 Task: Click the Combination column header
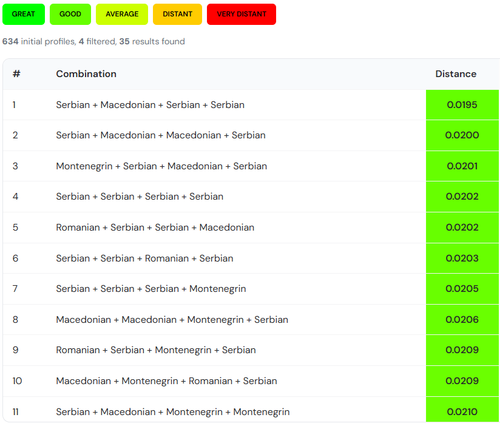[x=86, y=74]
